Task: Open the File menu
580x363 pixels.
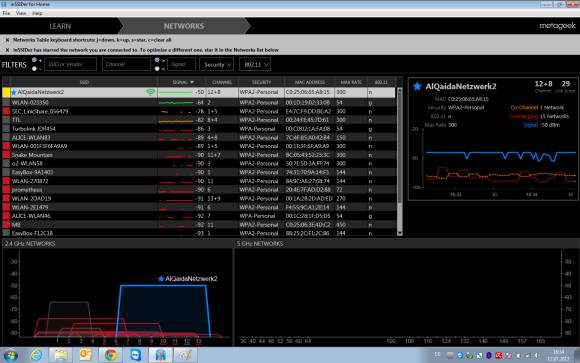Action: tap(6, 13)
